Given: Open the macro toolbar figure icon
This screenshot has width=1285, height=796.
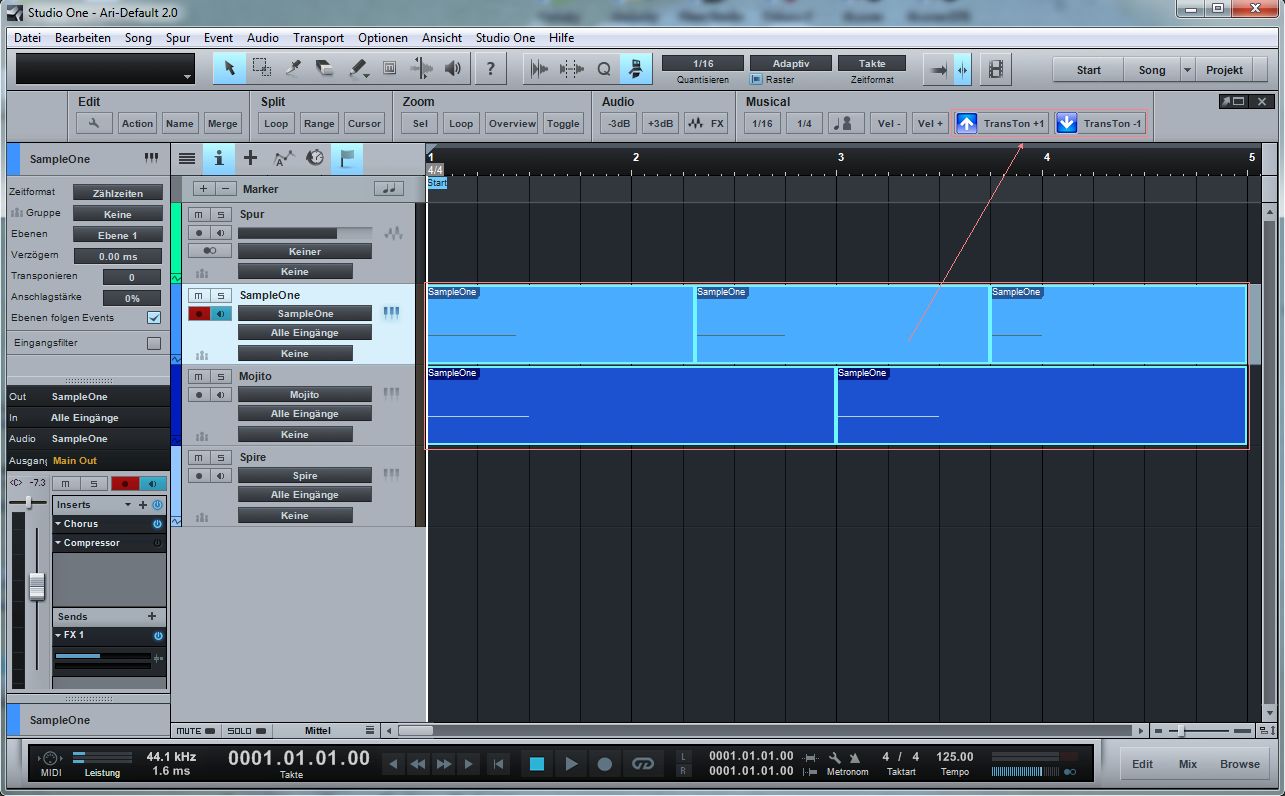Looking at the screenshot, I should click(636, 68).
